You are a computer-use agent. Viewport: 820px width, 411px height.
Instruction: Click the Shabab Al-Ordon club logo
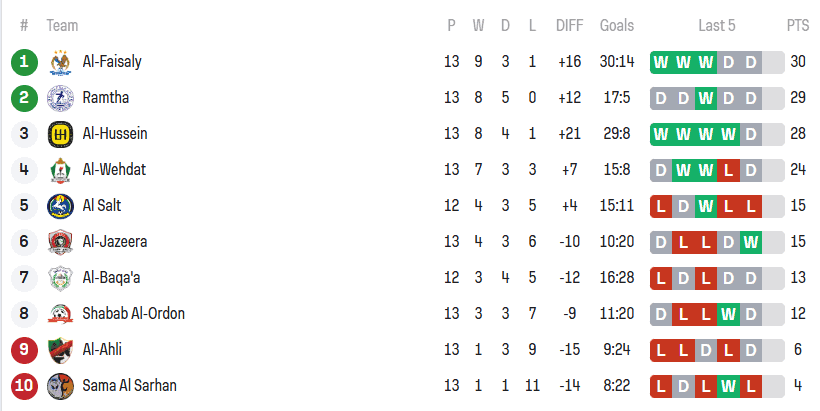pos(60,314)
